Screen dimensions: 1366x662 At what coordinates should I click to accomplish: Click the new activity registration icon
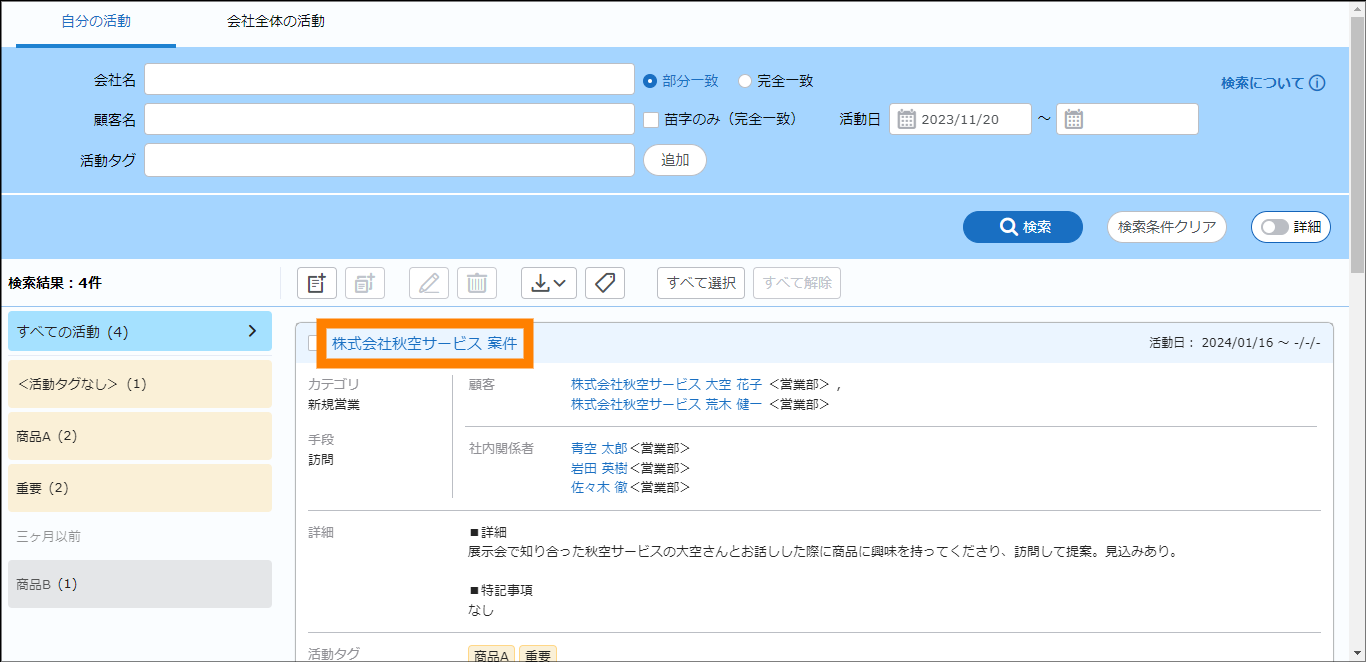(317, 283)
